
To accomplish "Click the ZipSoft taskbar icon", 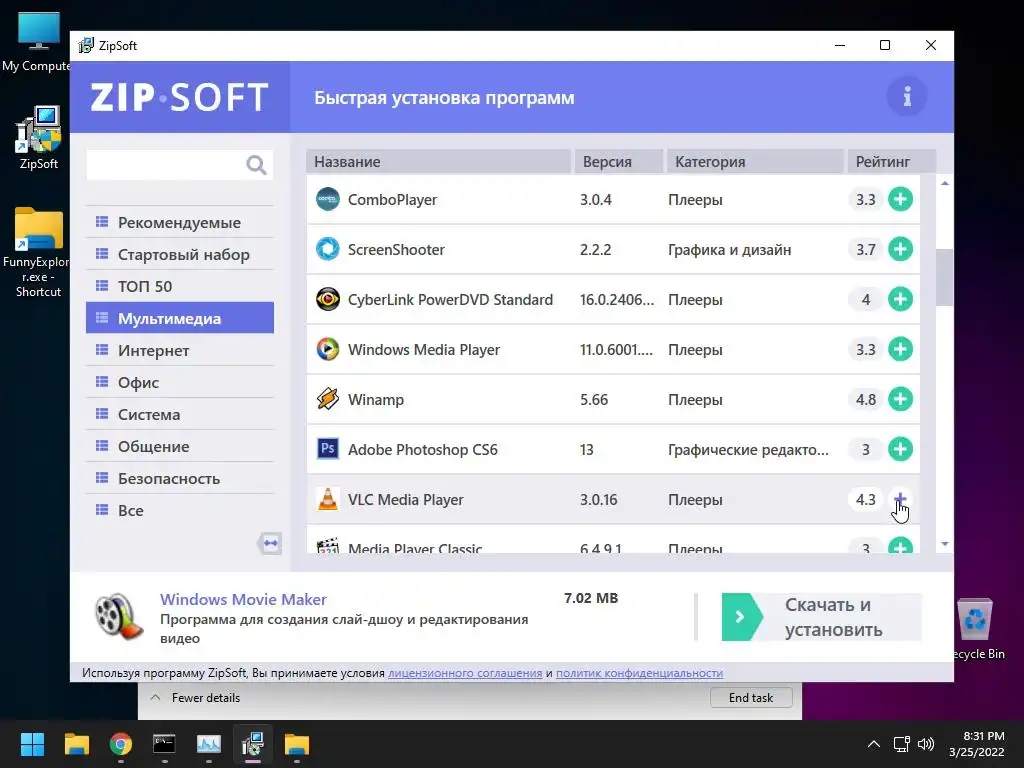I will [x=252, y=744].
